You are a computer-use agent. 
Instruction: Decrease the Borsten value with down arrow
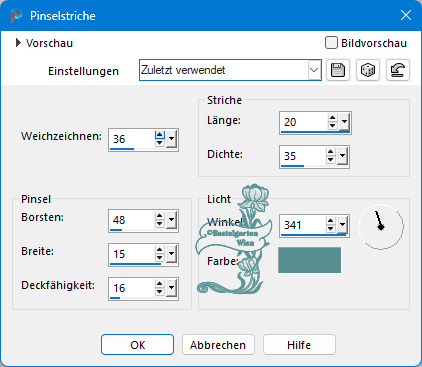point(160,224)
